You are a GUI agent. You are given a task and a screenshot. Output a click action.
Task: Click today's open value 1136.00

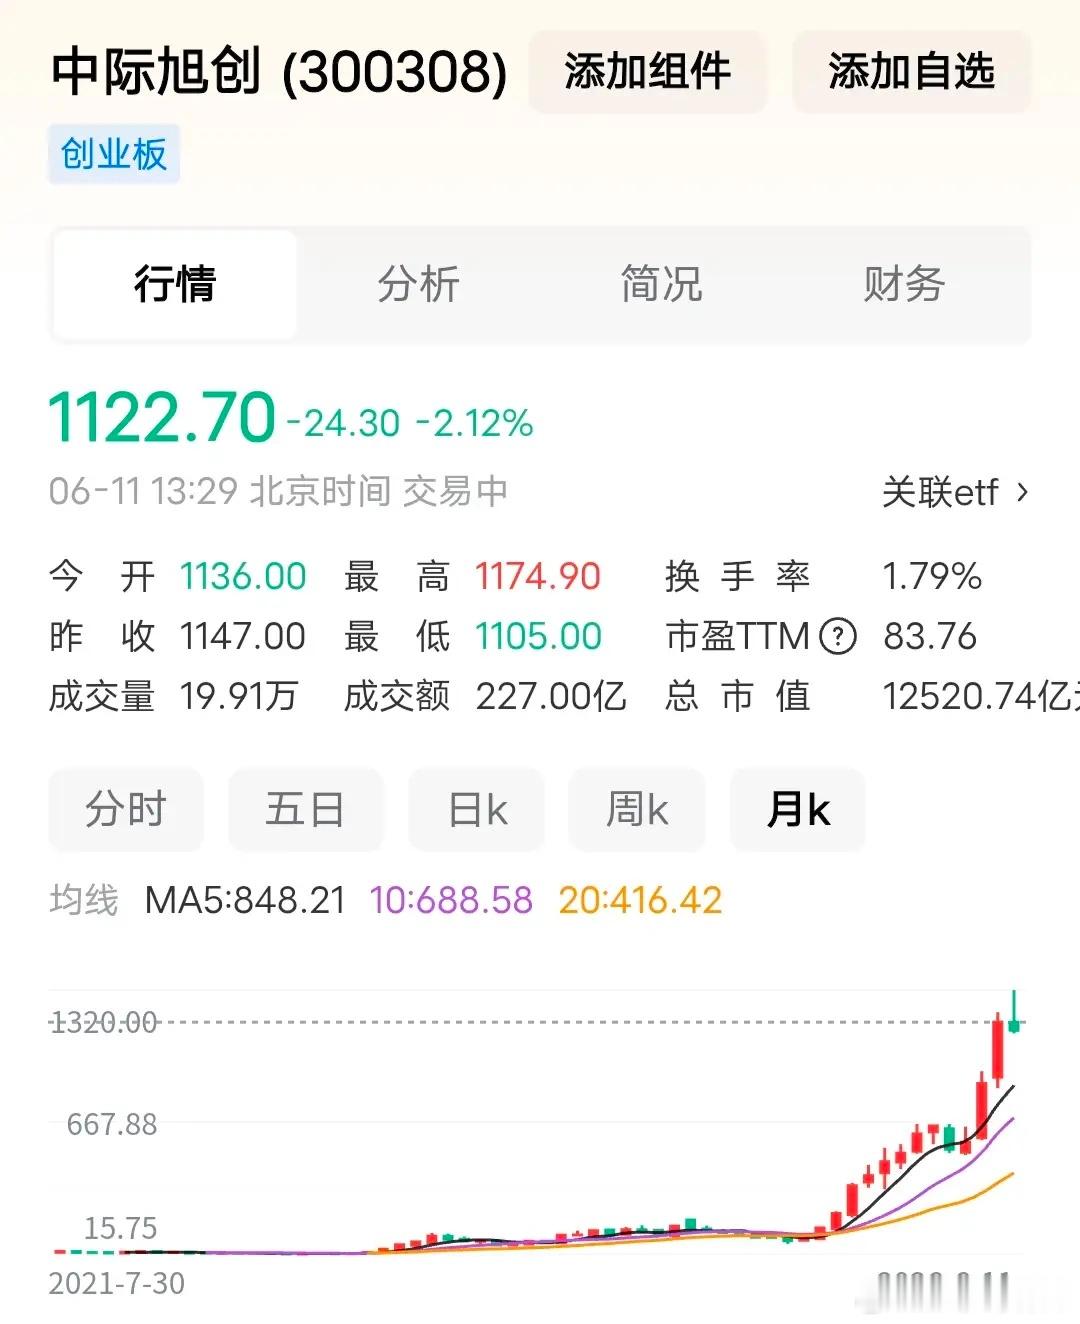coord(243,576)
